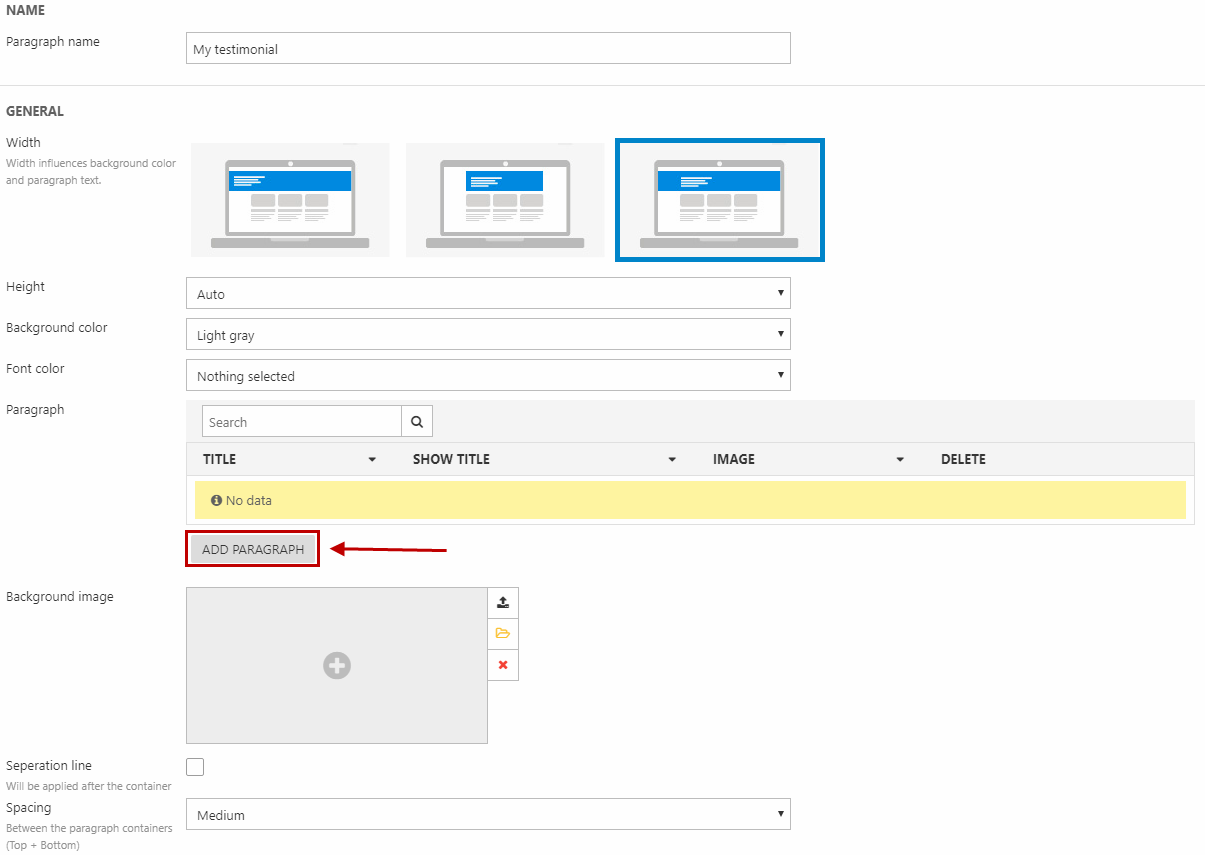Open the Font color dropdown

pyautogui.click(x=488, y=376)
